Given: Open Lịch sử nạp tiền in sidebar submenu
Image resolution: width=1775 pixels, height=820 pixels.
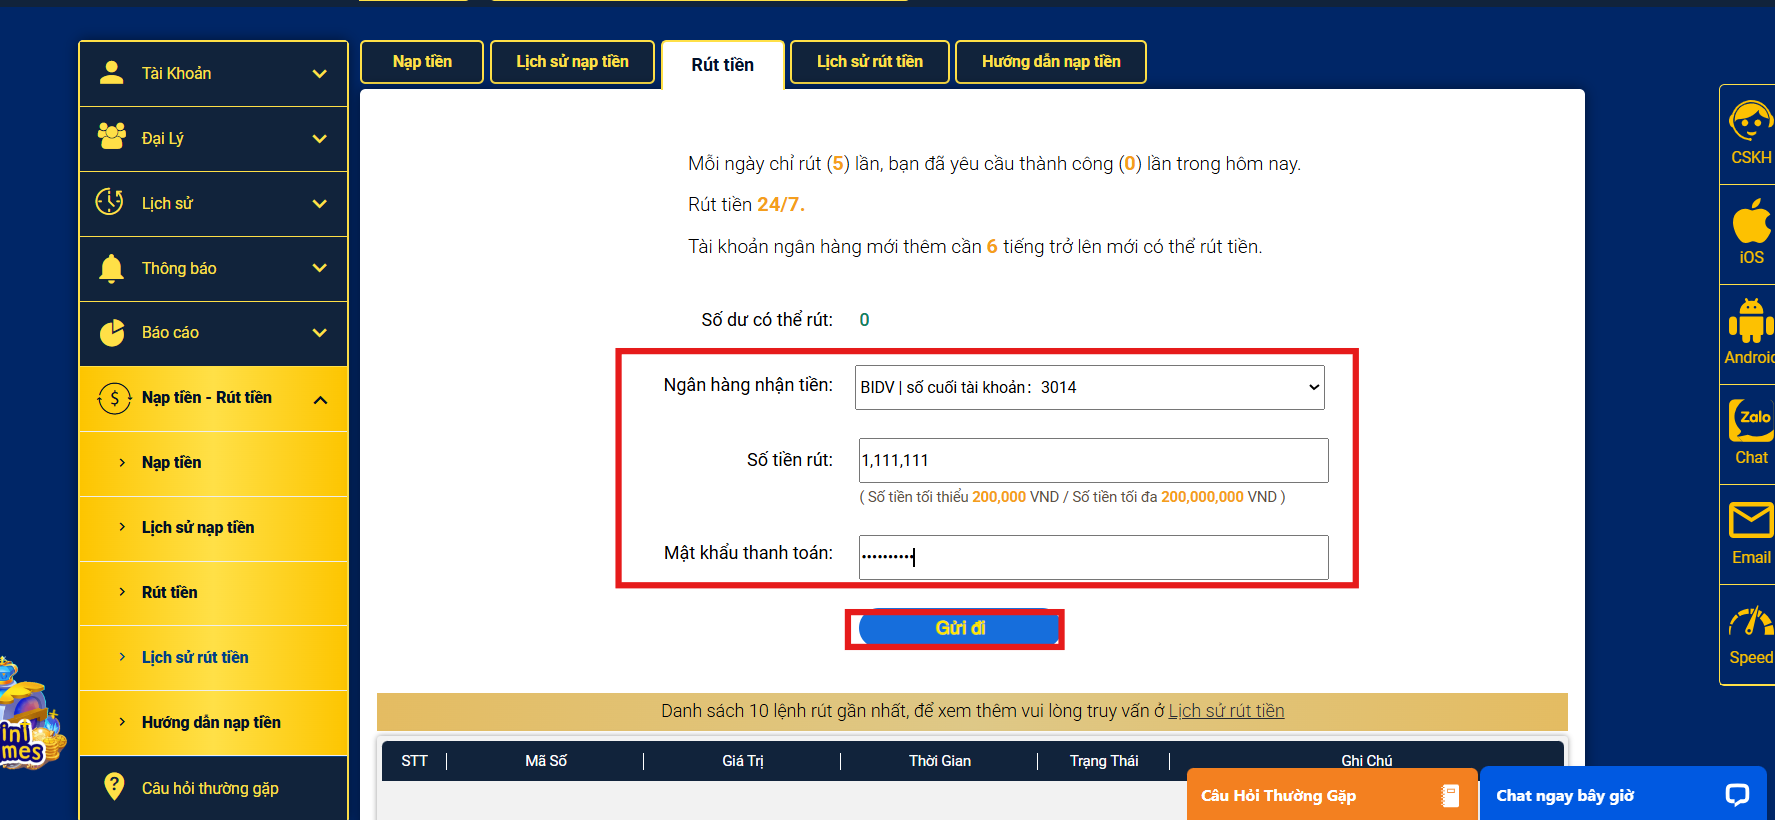Looking at the screenshot, I should (213, 528).
